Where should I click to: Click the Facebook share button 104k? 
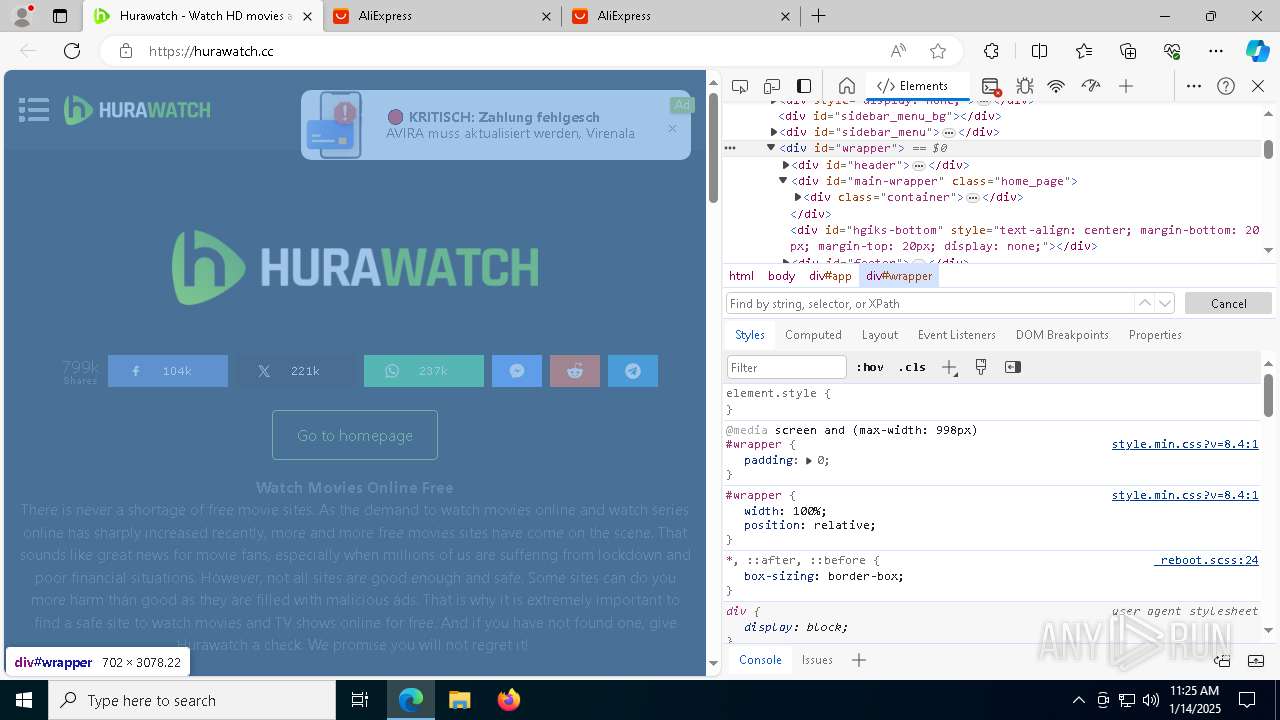pos(168,371)
